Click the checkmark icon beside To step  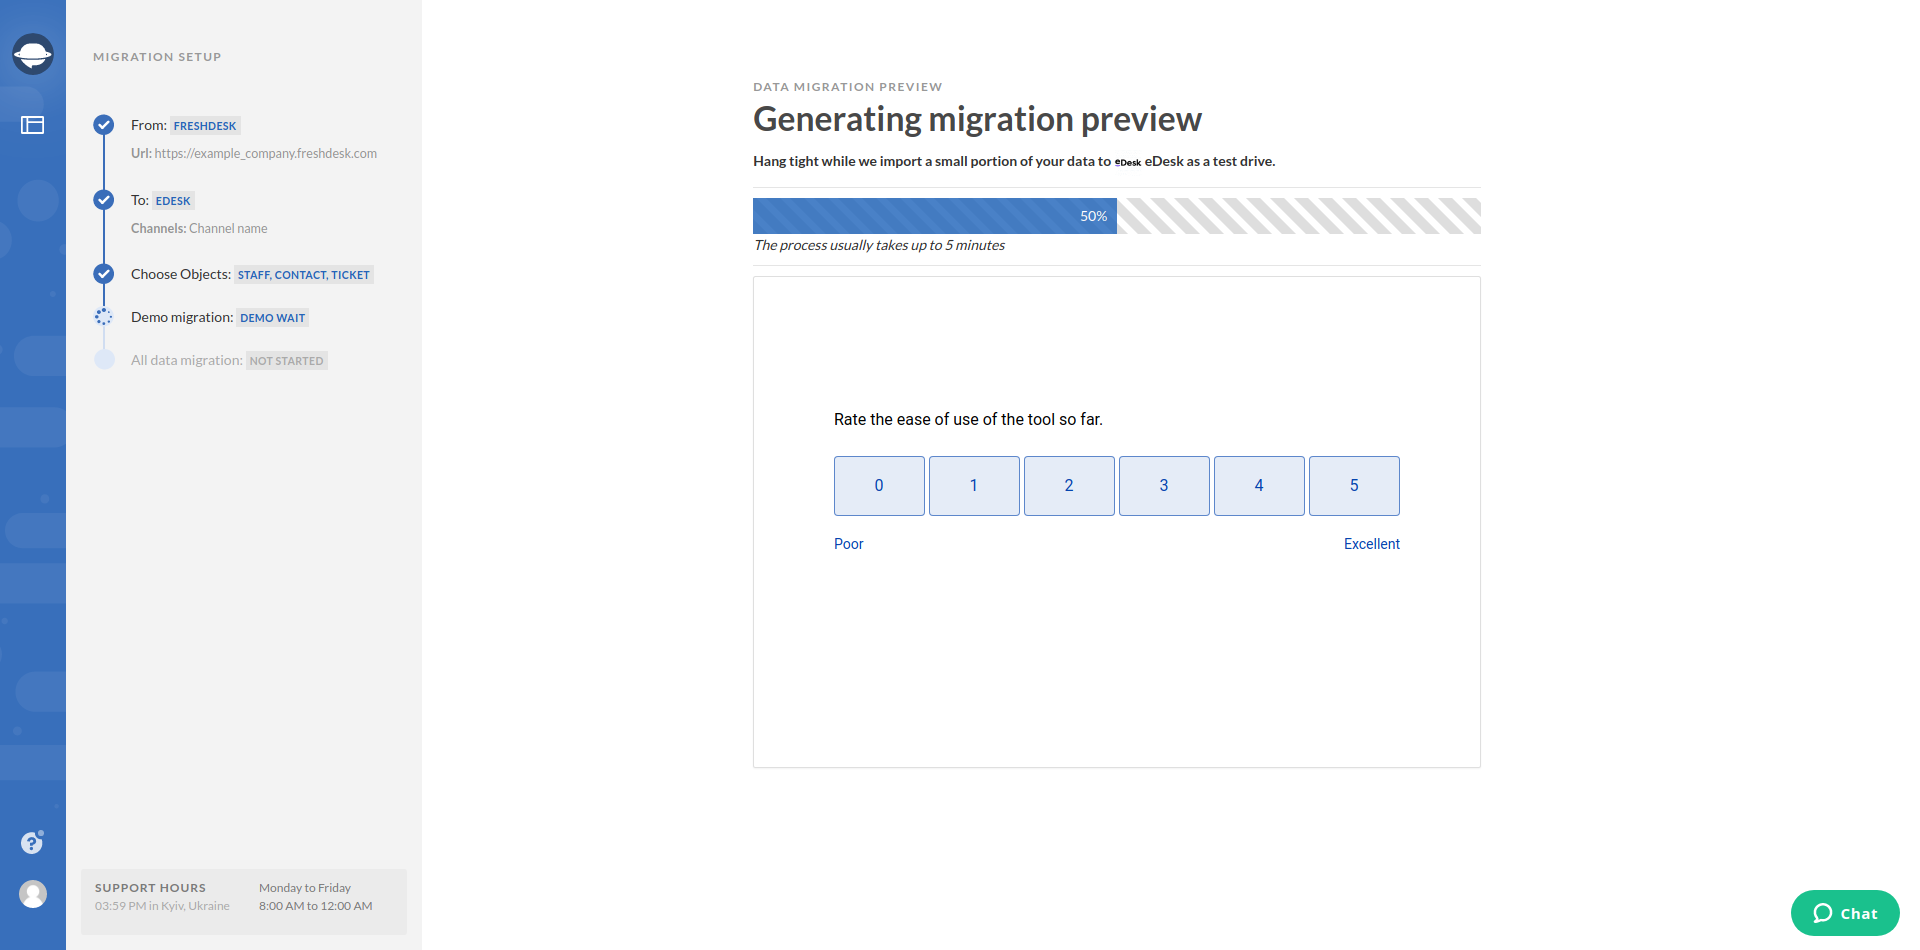104,200
